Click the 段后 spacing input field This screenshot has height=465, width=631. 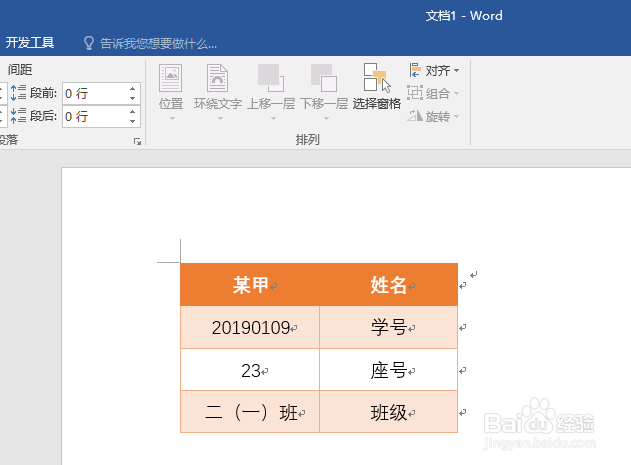pos(95,116)
